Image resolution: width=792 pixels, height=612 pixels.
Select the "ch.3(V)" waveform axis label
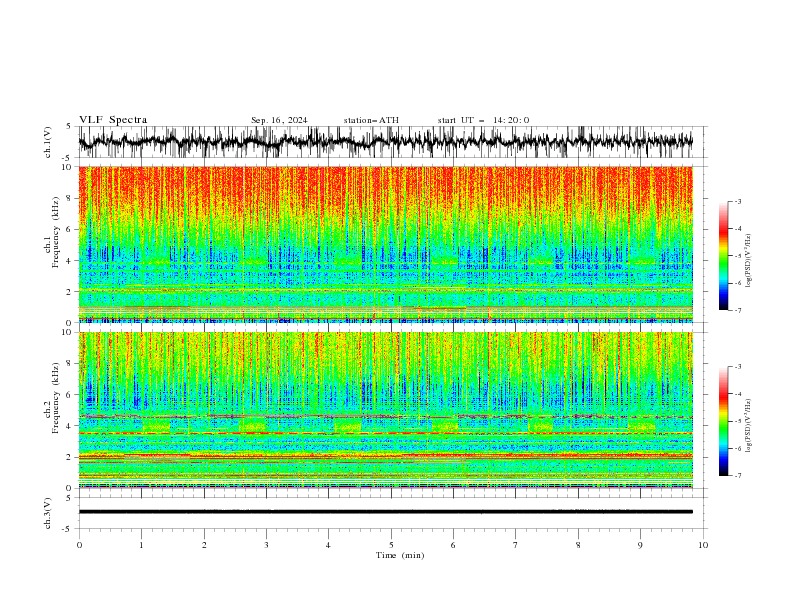click(x=48, y=513)
